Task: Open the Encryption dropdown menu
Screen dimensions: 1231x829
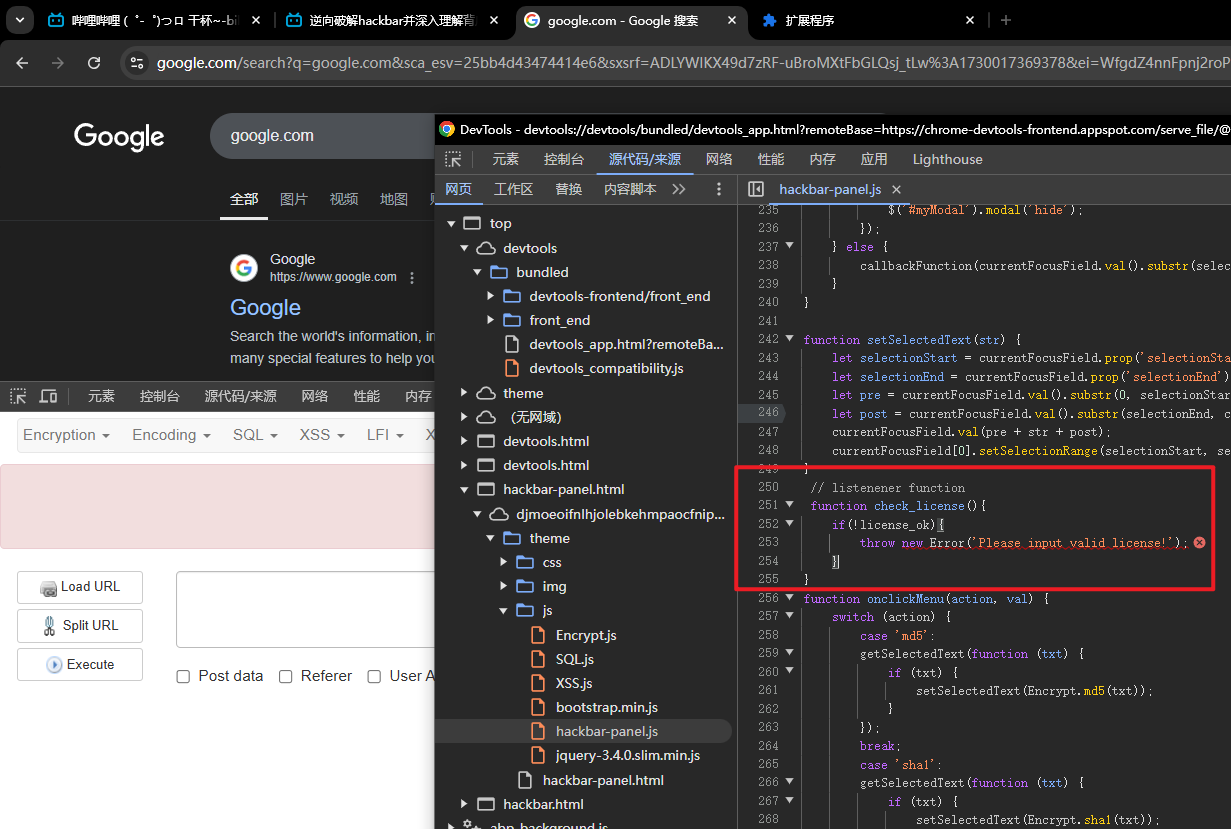Action: coord(66,435)
